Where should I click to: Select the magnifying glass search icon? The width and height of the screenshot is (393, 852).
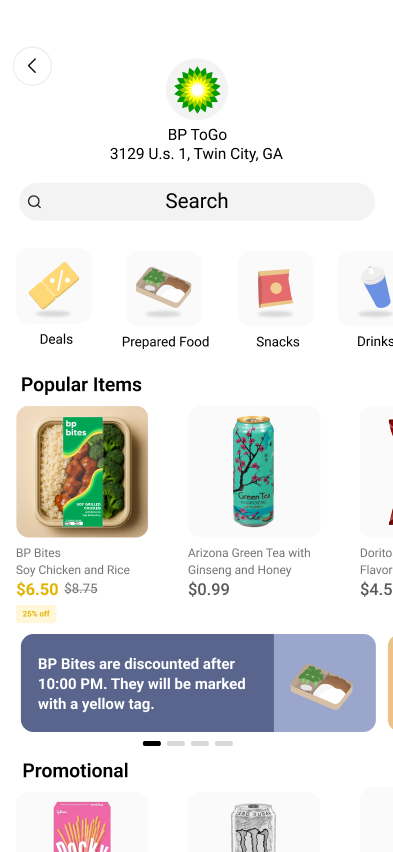pyautogui.click(x=34, y=202)
